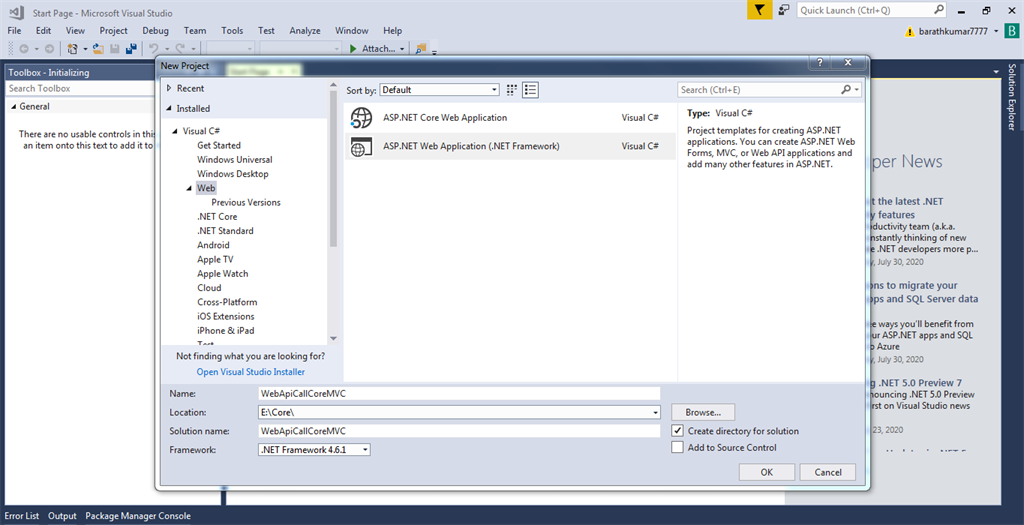Screen dimensions: 1024x525
Task: Select the Windows Desktop tree item
Action: (232, 174)
